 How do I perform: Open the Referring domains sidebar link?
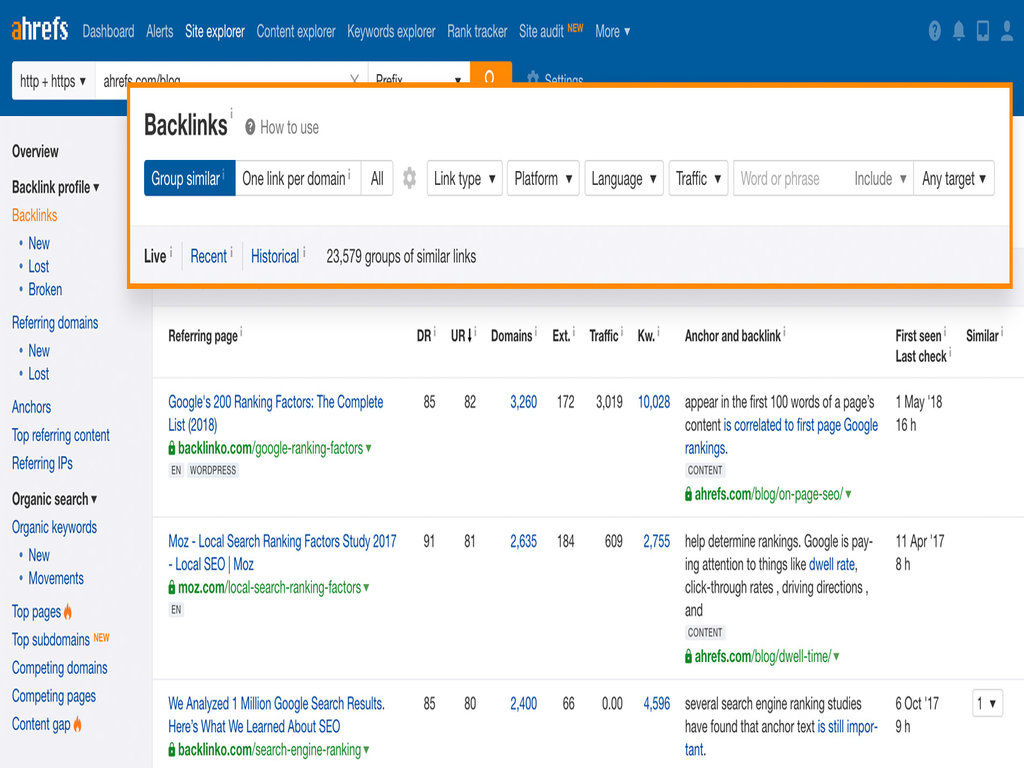pos(55,323)
